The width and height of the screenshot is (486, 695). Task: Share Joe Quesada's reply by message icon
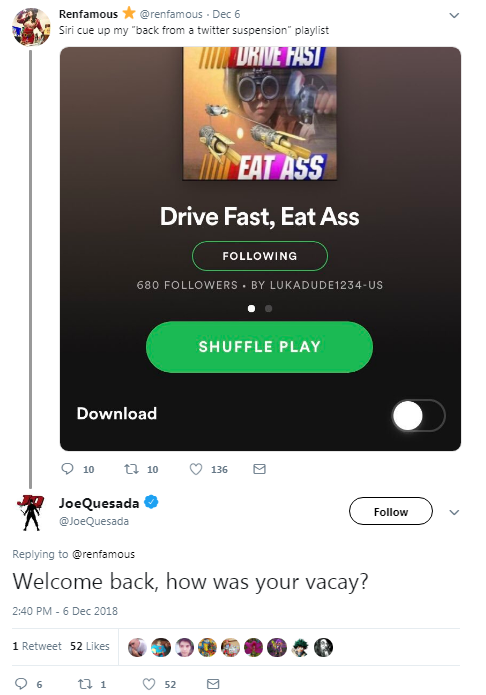(213, 683)
